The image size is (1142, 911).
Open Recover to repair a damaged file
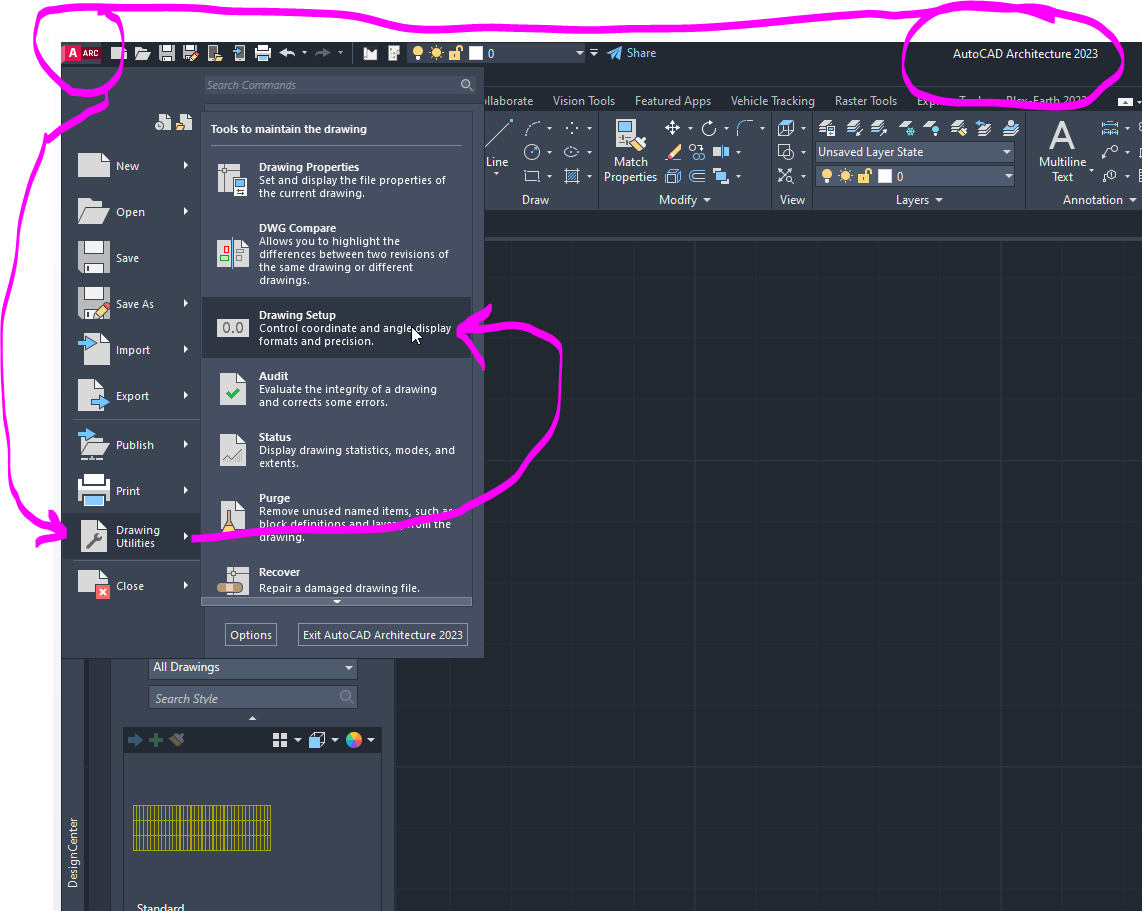pyautogui.click(x=300, y=578)
